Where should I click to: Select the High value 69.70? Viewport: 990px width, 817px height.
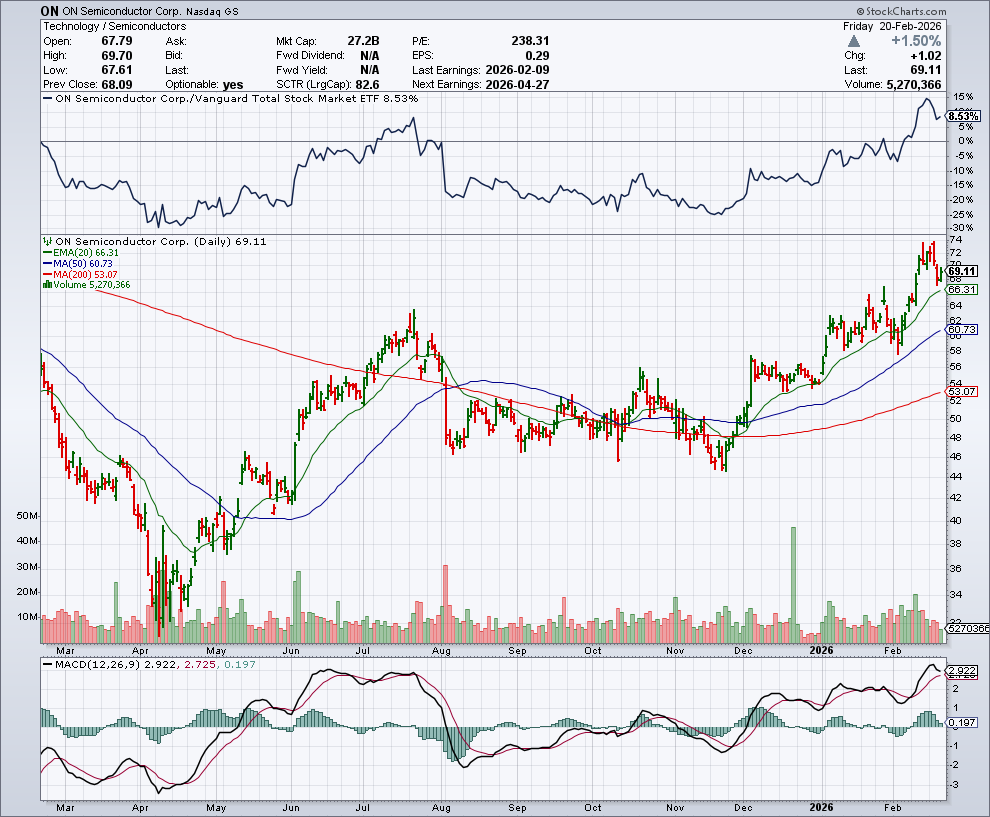coord(117,56)
